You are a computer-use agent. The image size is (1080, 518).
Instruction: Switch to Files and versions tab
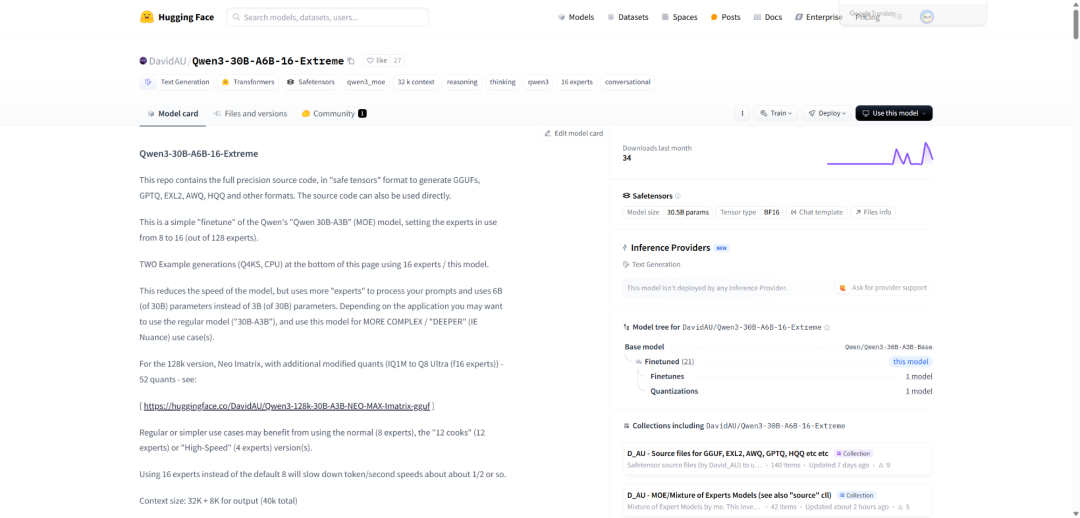(250, 114)
